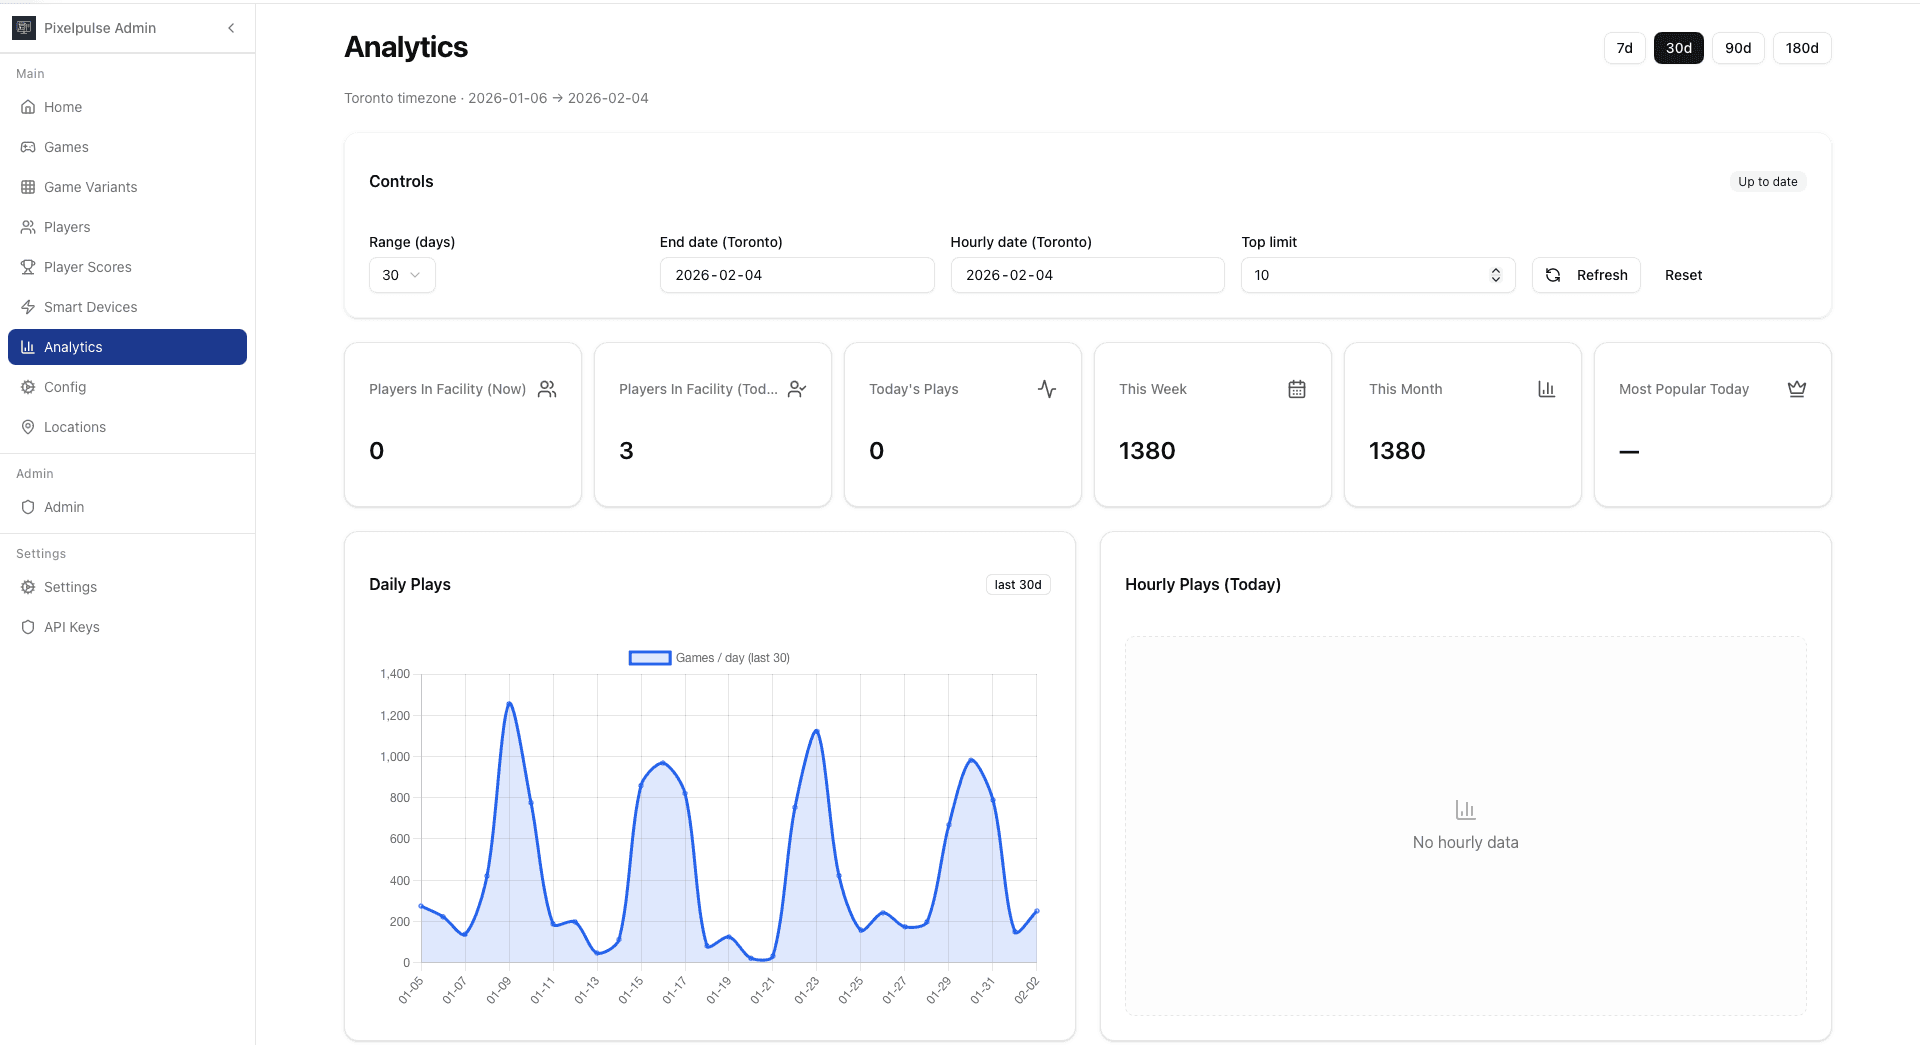The height and width of the screenshot is (1045, 1920).
Task: Reset the analytics controls
Action: (1683, 275)
